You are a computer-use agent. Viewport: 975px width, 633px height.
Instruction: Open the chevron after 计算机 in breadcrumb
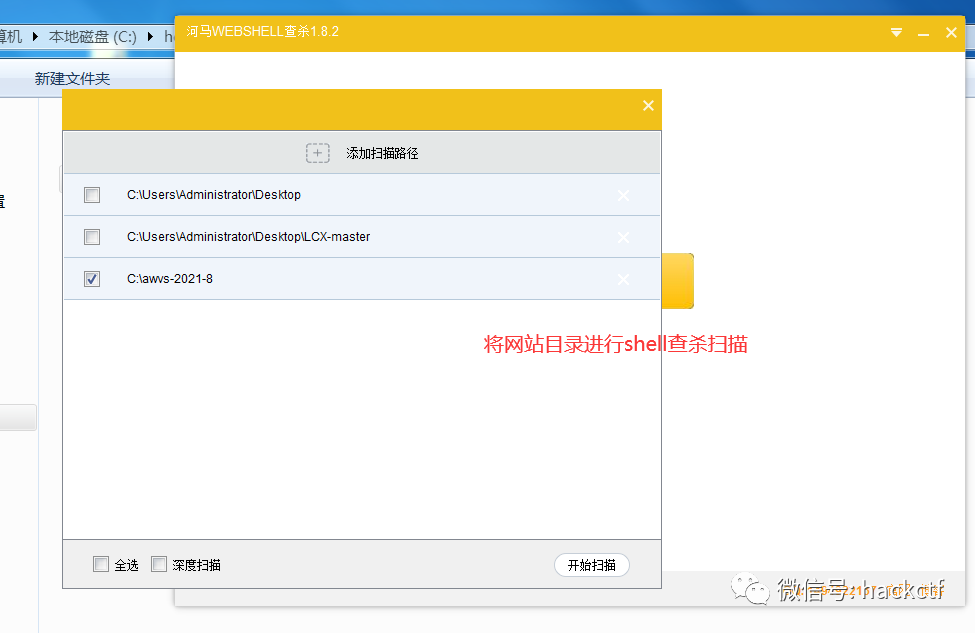pyautogui.click(x=34, y=36)
